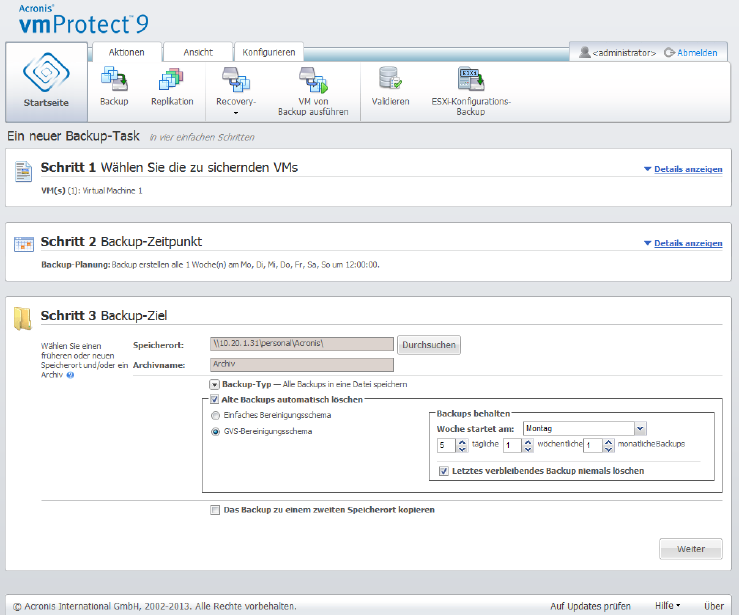Viewport: 739px width, 615px height.
Task: Open the Hilfe menu
Action: coord(667,606)
